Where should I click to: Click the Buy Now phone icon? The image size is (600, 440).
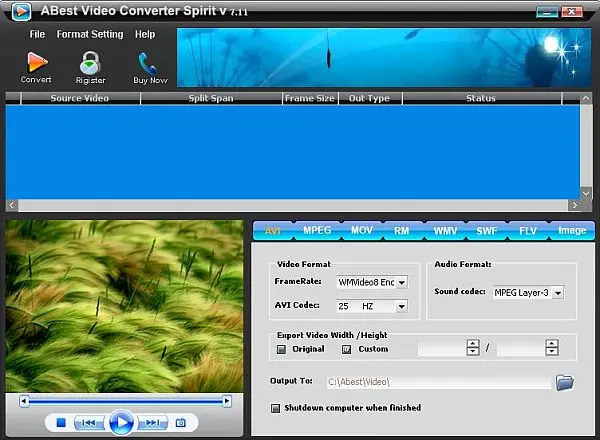pyautogui.click(x=148, y=63)
